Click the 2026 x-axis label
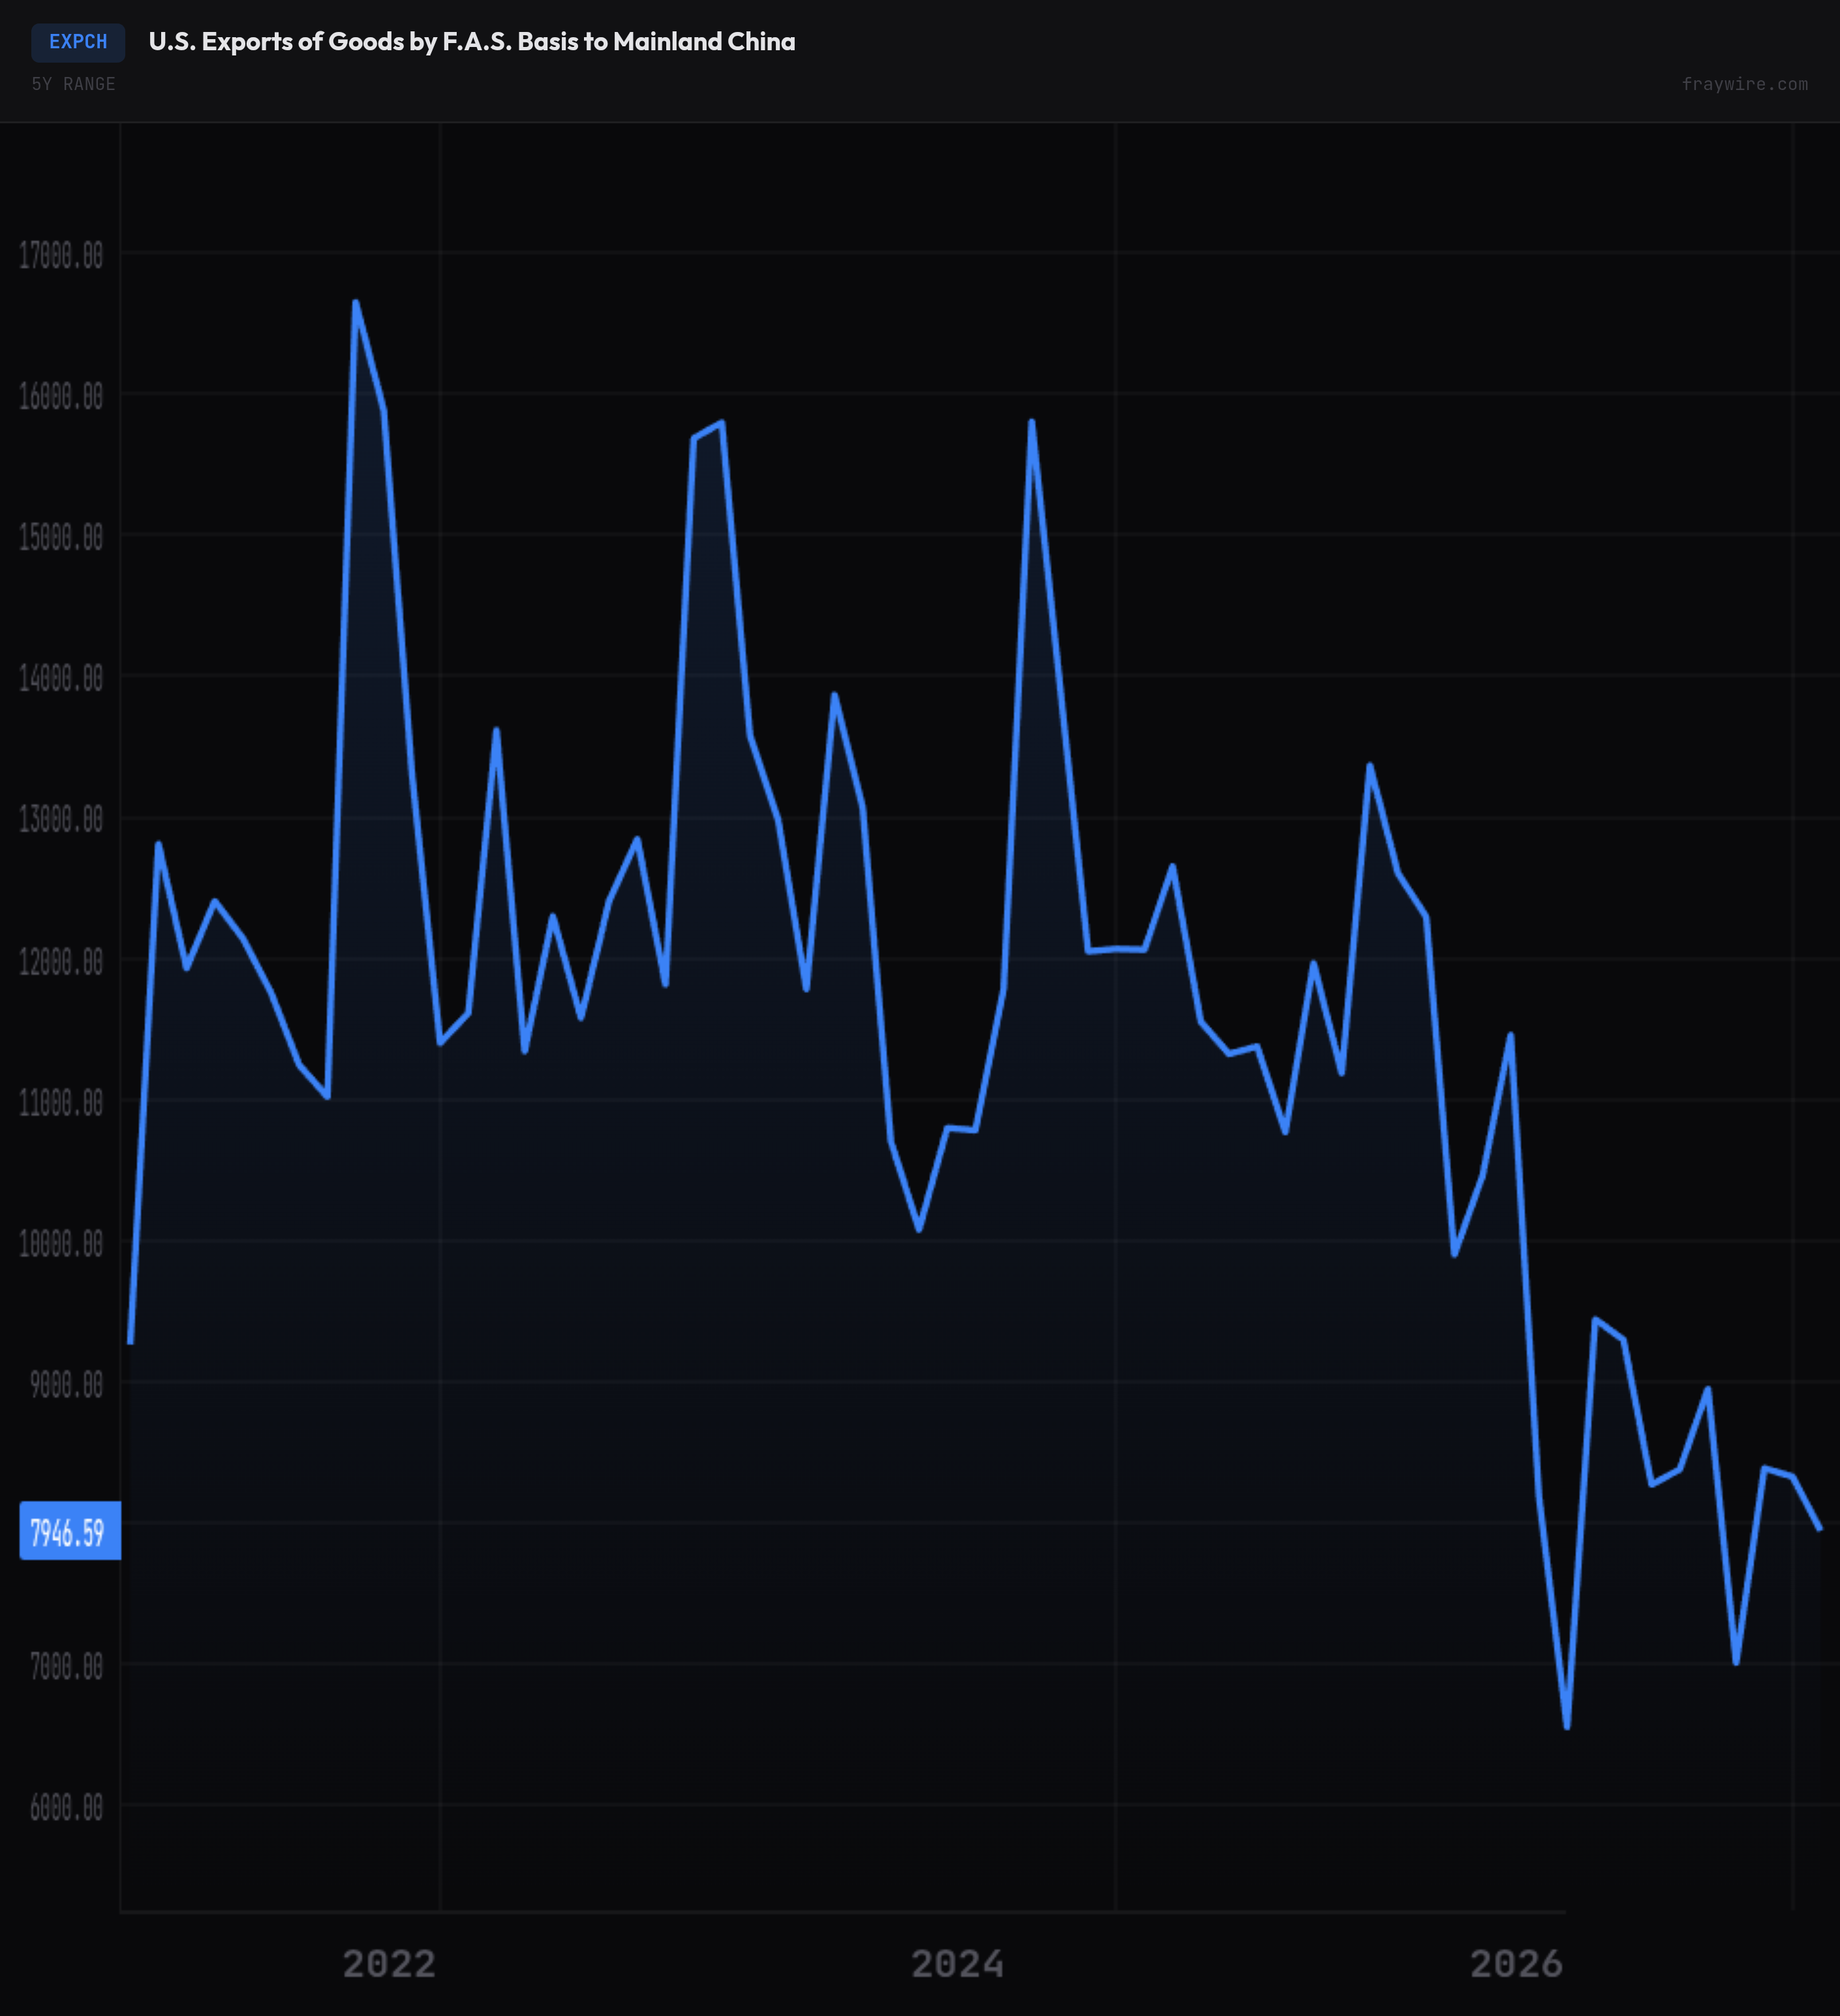The height and width of the screenshot is (2016, 1840). click(x=1516, y=1964)
